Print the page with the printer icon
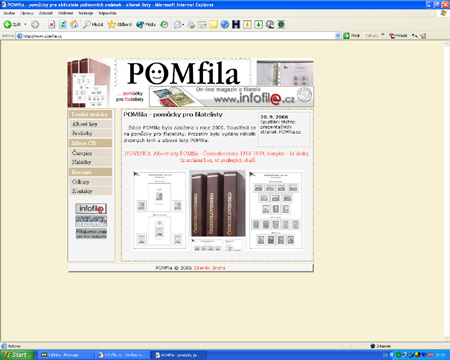This screenshot has height=360, width=450. [191, 24]
